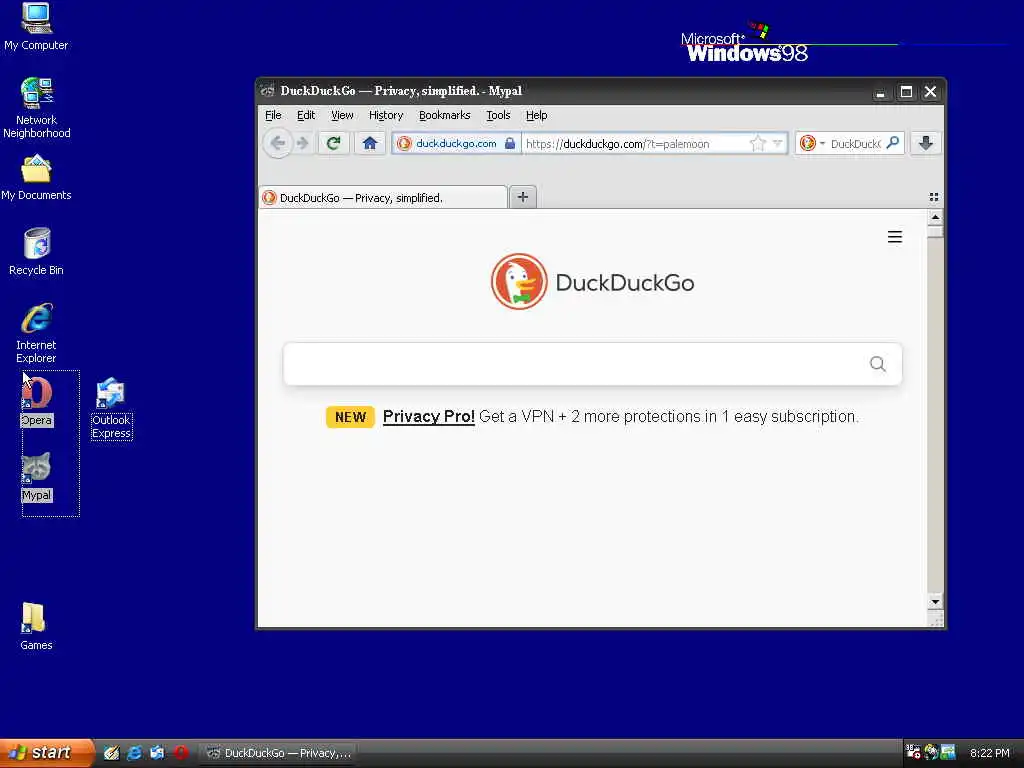Viewport: 1024px width, 768px height.
Task: Close the Mypal browser window
Action: pos(931,92)
